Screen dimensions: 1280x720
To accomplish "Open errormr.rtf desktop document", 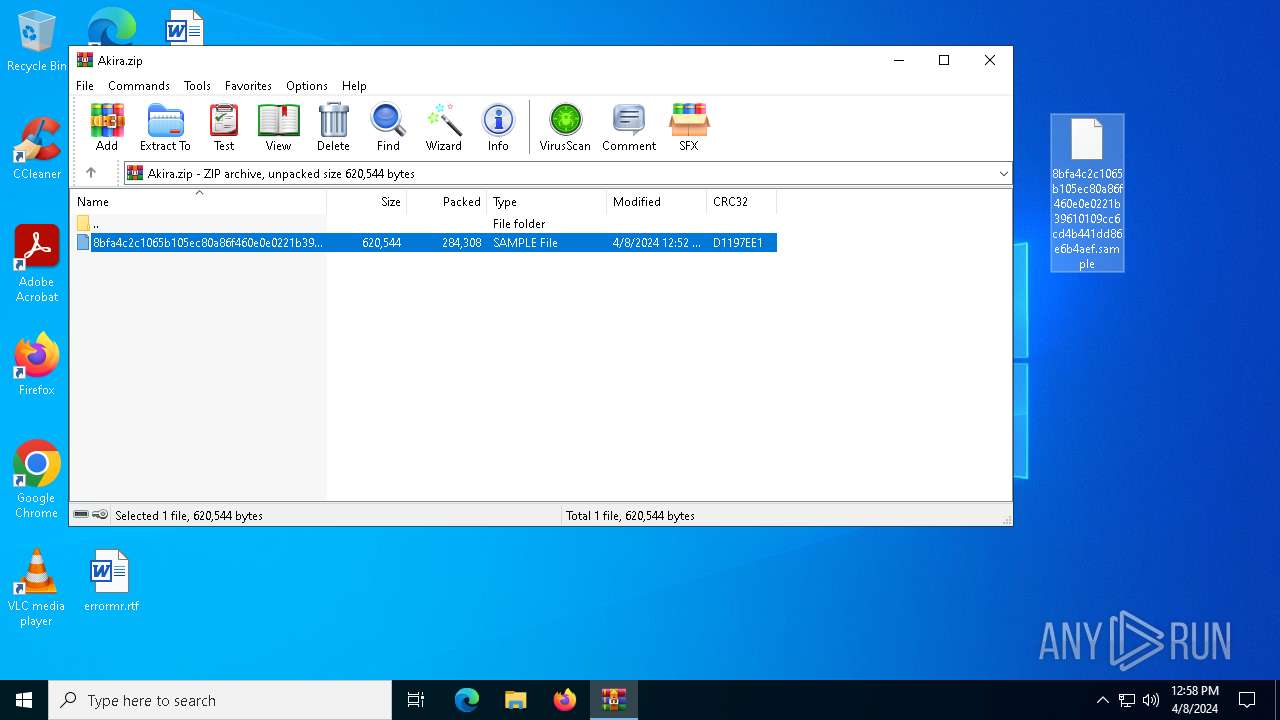I will click(x=111, y=581).
